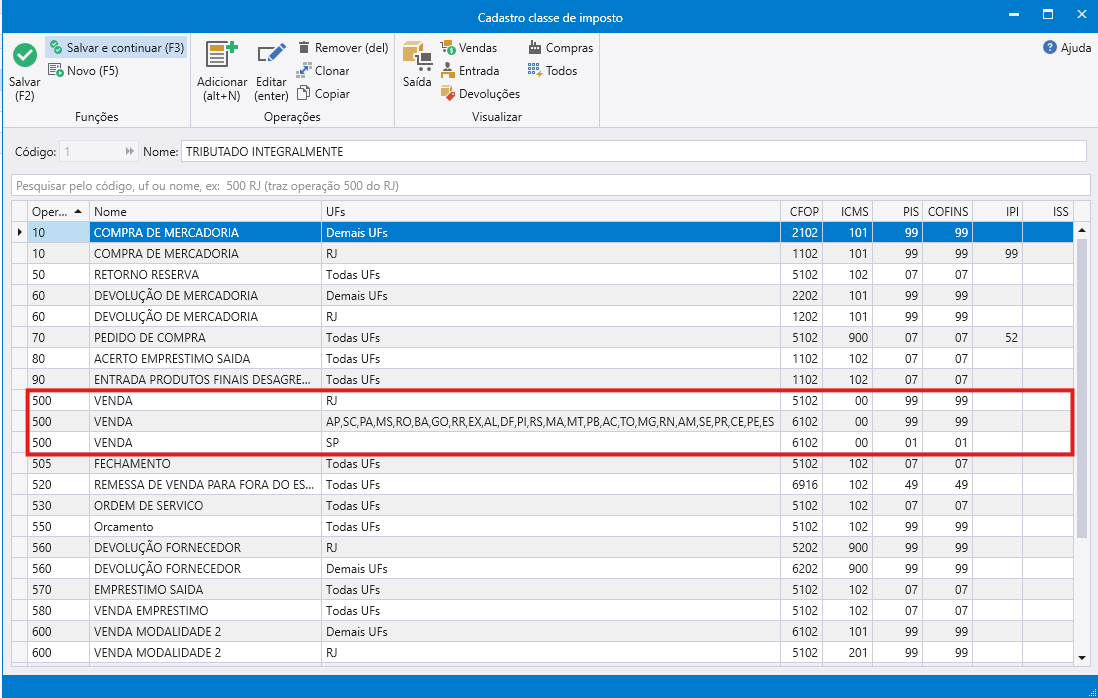1098x698 pixels.
Task: Select FECHAMENTO row
Action: [x=543, y=463]
